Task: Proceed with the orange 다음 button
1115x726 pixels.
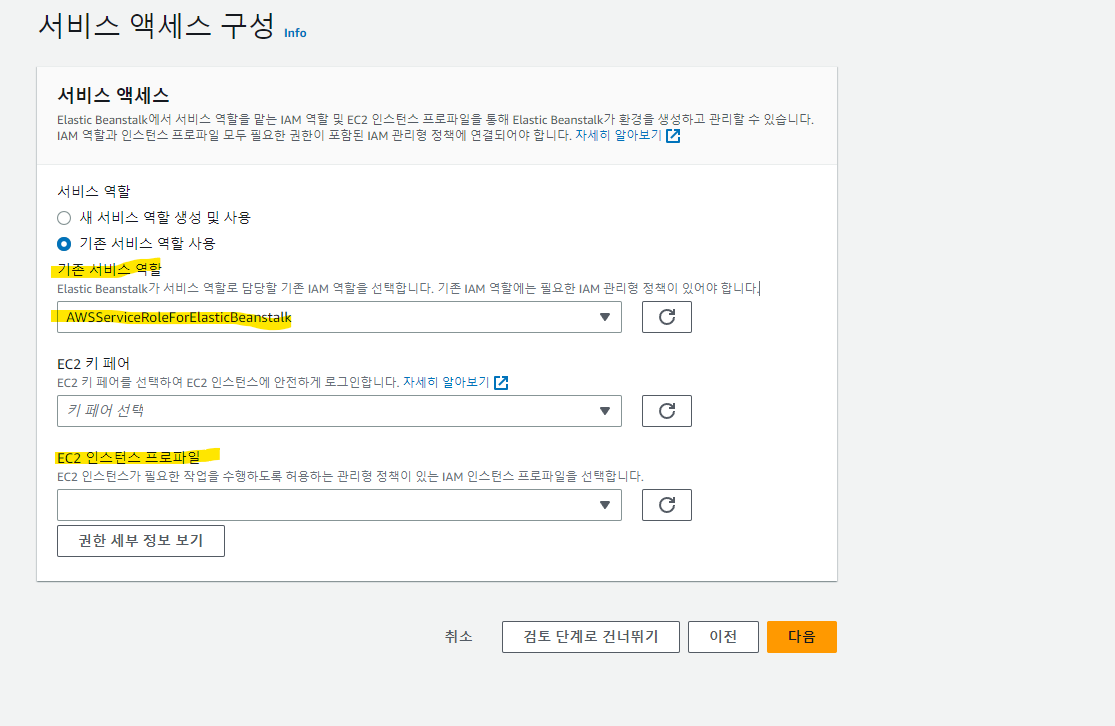Action: (801, 636)
